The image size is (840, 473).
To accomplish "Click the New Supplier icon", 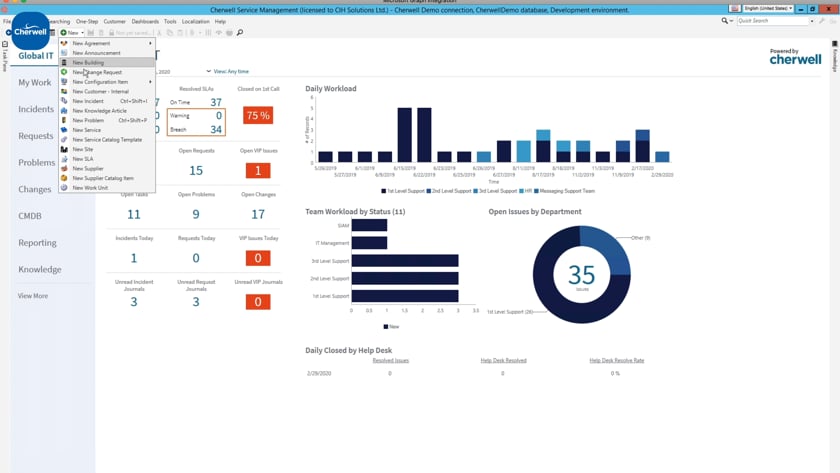I will coord(64,169).
